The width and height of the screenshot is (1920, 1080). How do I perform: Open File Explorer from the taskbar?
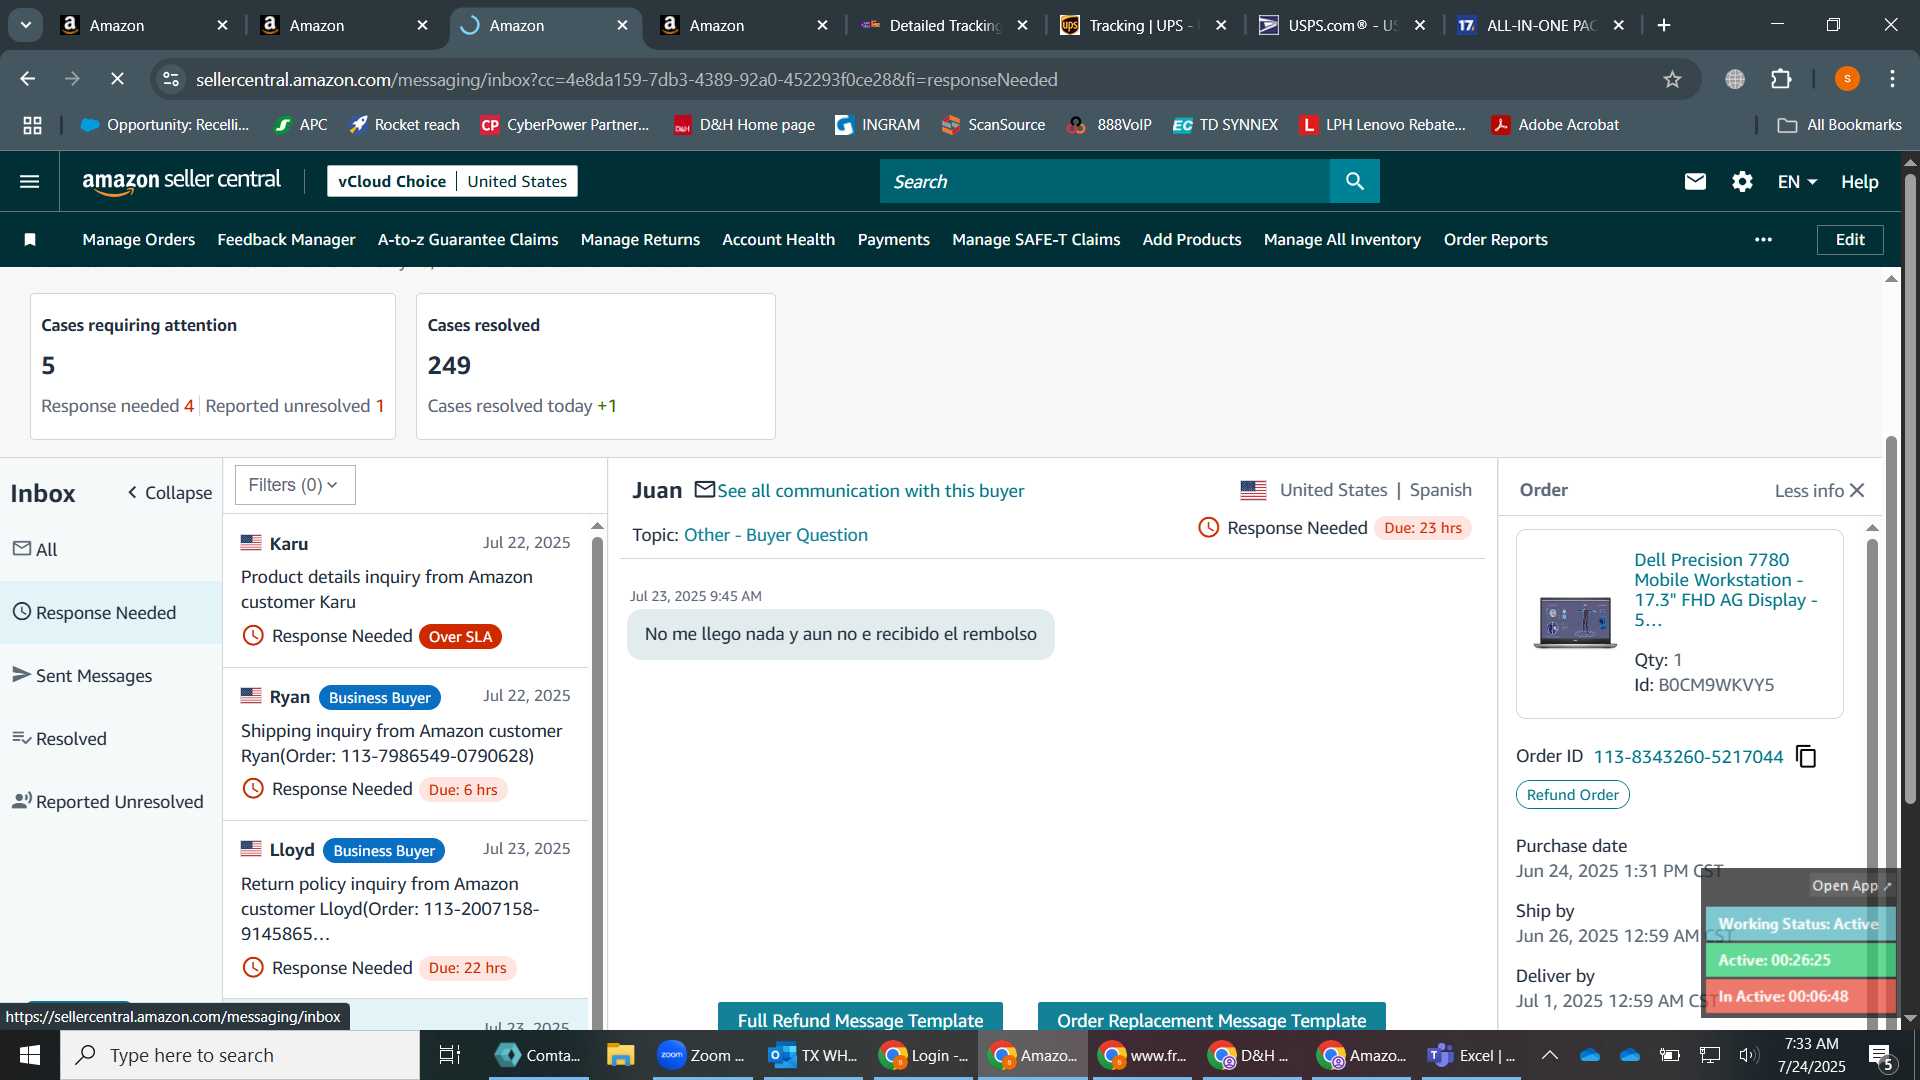click(620, 1055)
